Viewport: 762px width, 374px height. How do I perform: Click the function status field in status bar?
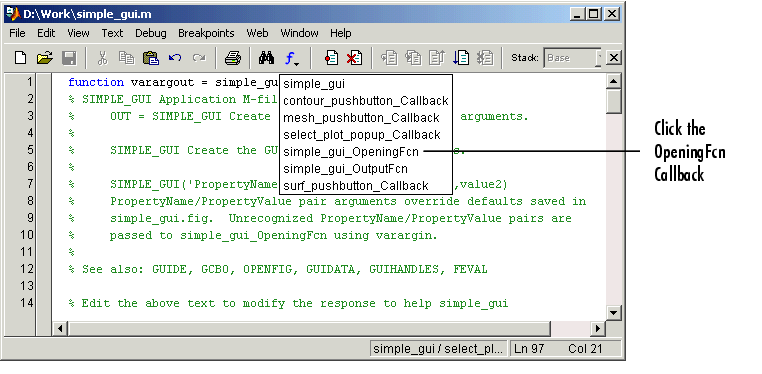coord(439,349)
